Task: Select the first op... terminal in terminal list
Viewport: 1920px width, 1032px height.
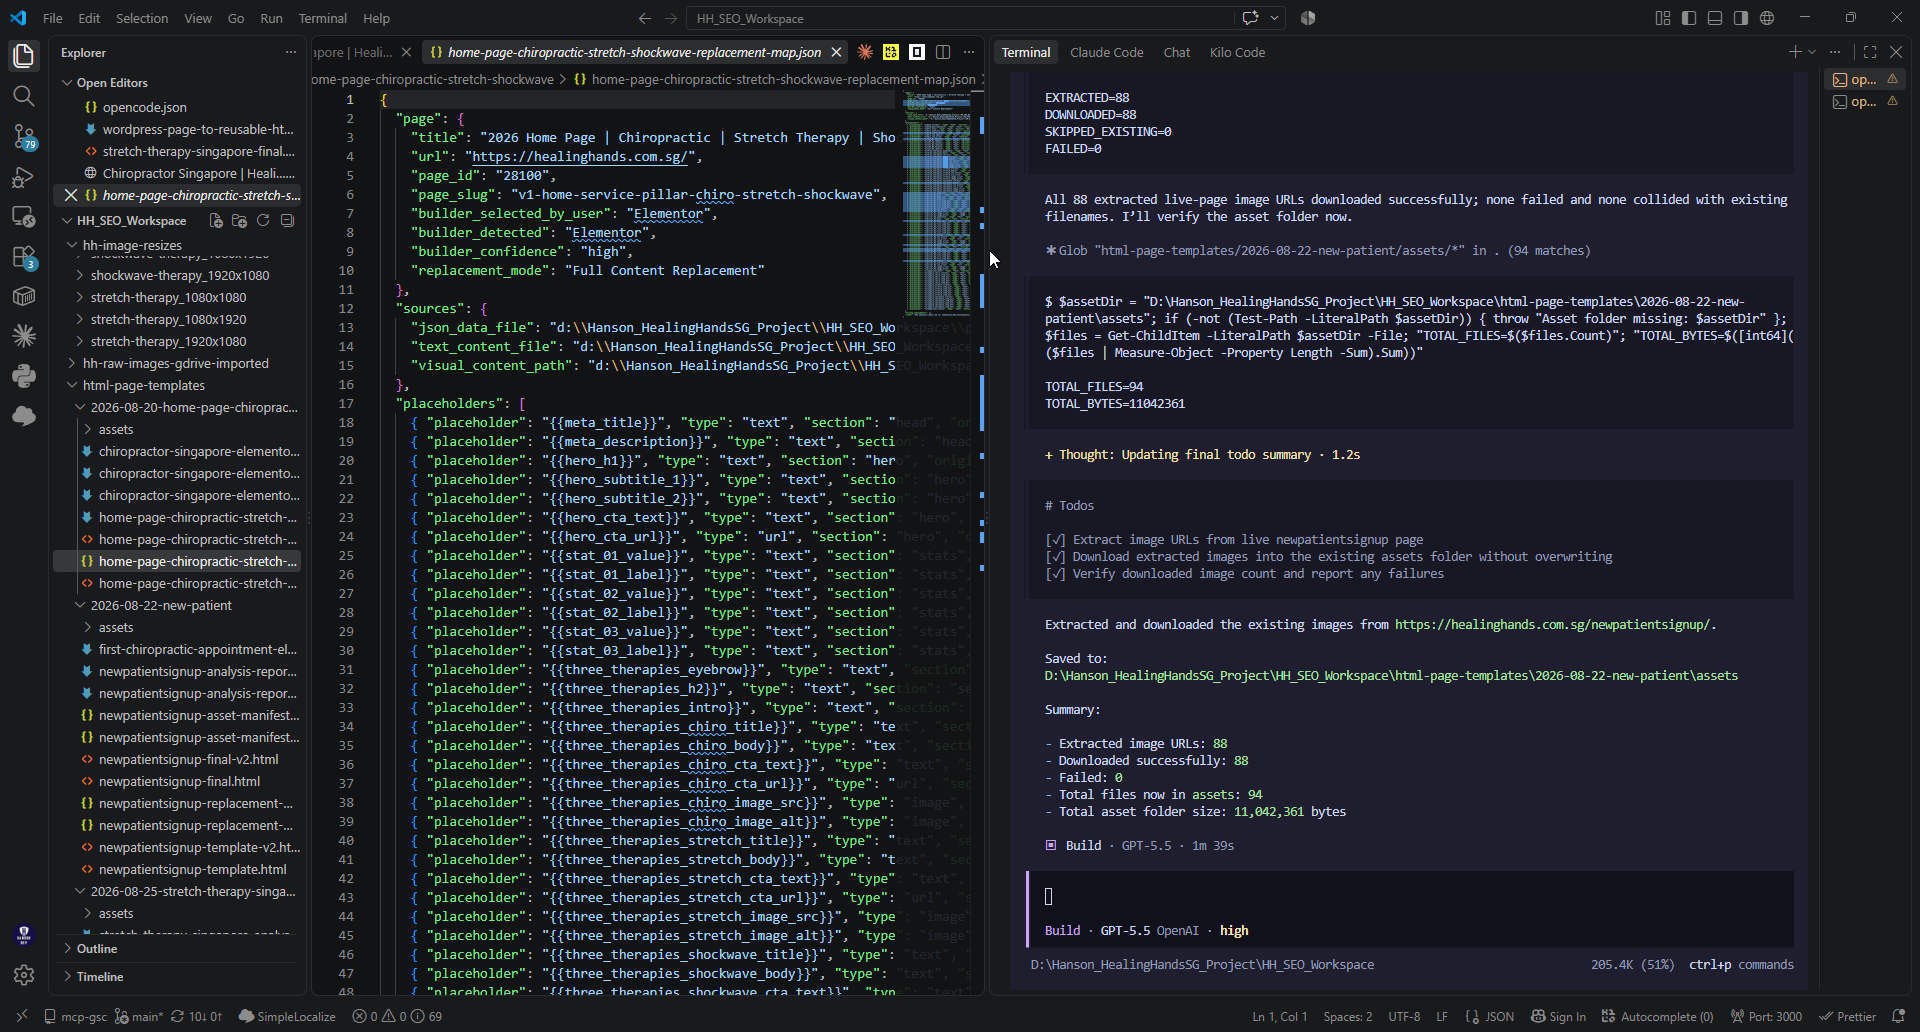Action: tap(1865, 79)
